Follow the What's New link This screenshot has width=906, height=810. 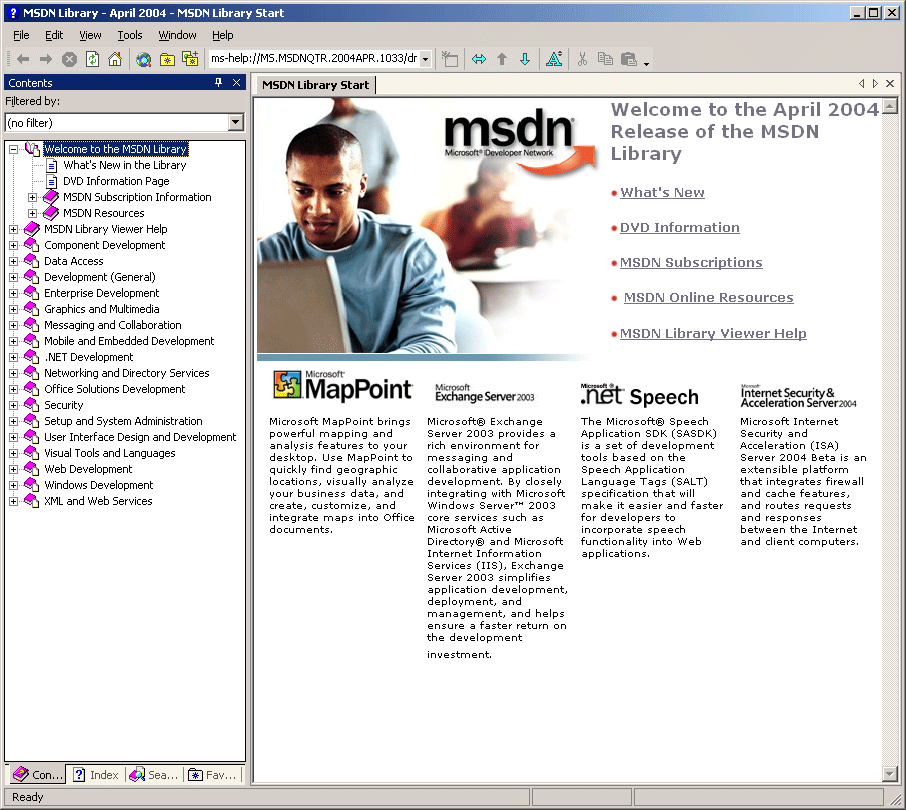point(662,192)
